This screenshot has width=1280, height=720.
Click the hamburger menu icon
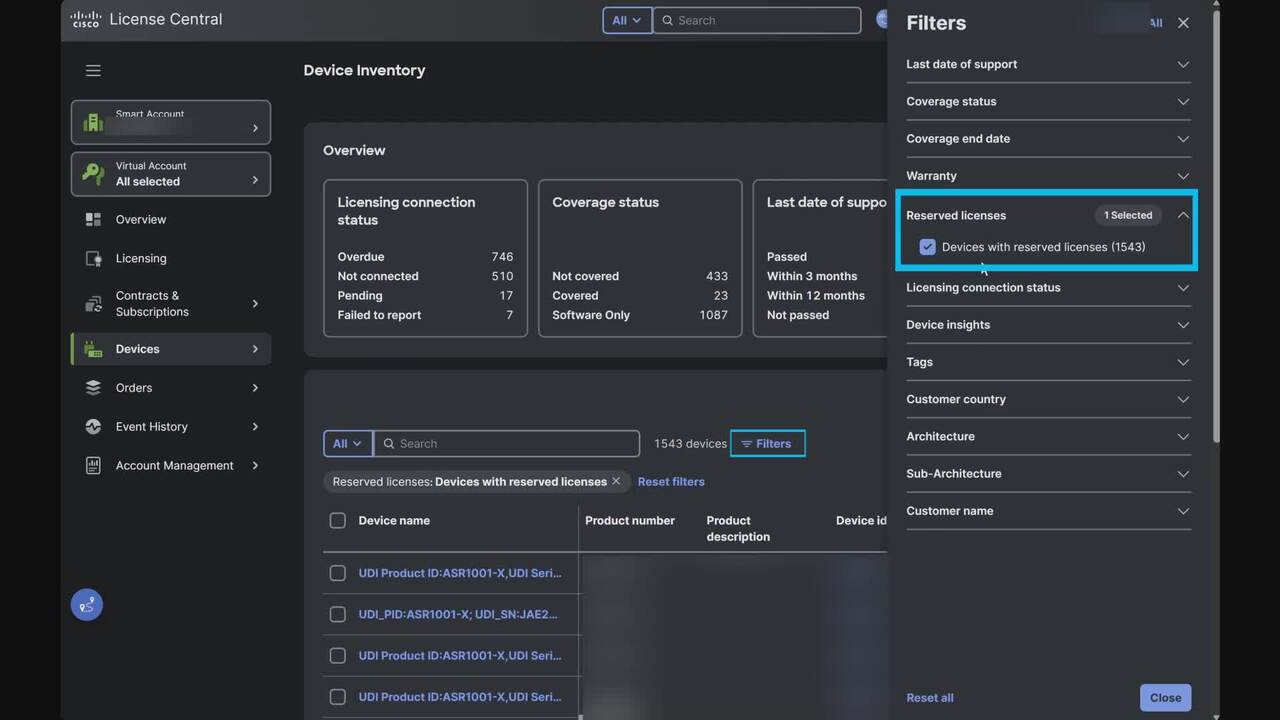tap(93, 71)
